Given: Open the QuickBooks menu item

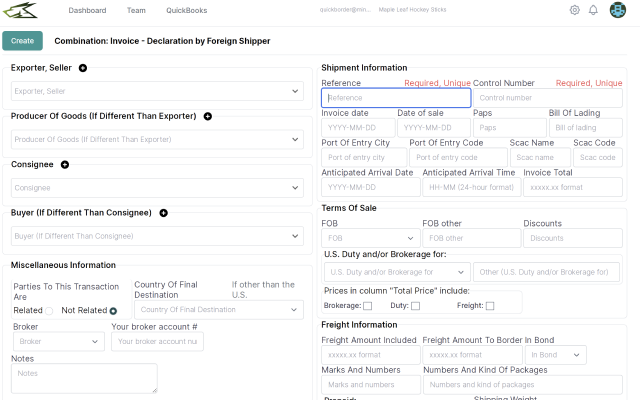Looking at the screenshot, I should click(x=187, y=10).
